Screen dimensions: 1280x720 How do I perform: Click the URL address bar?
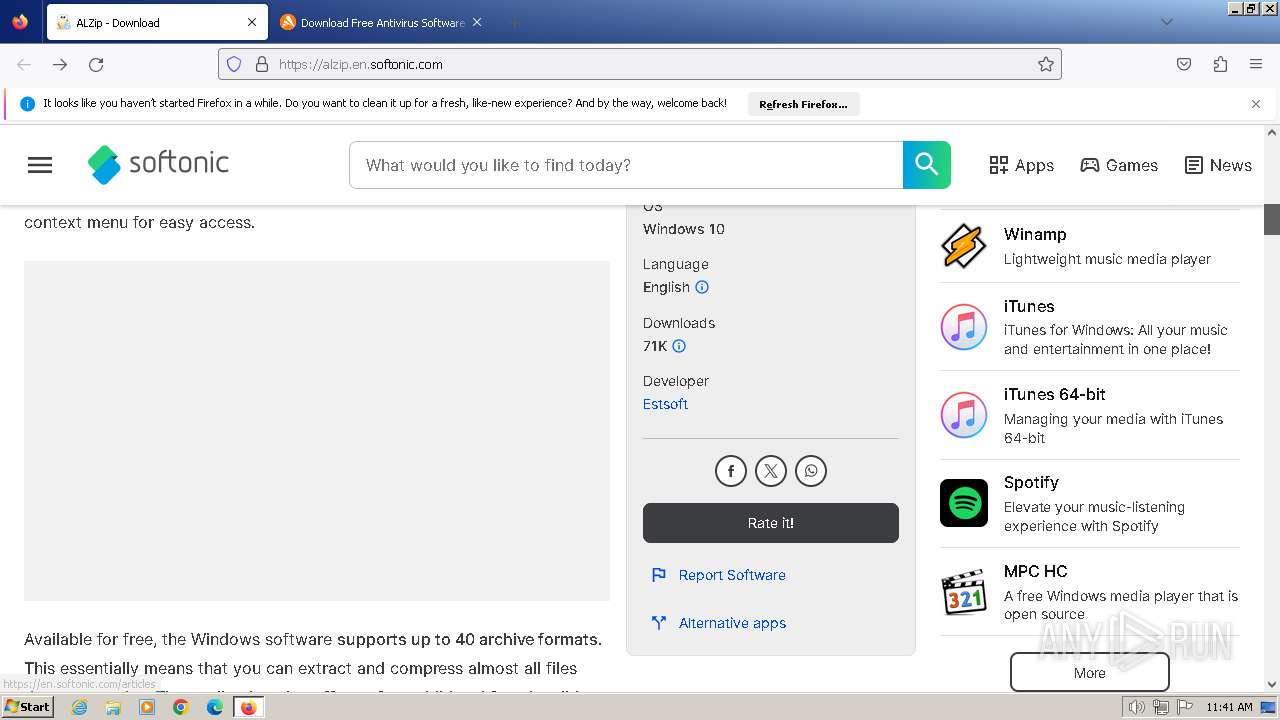pos(640,64)
